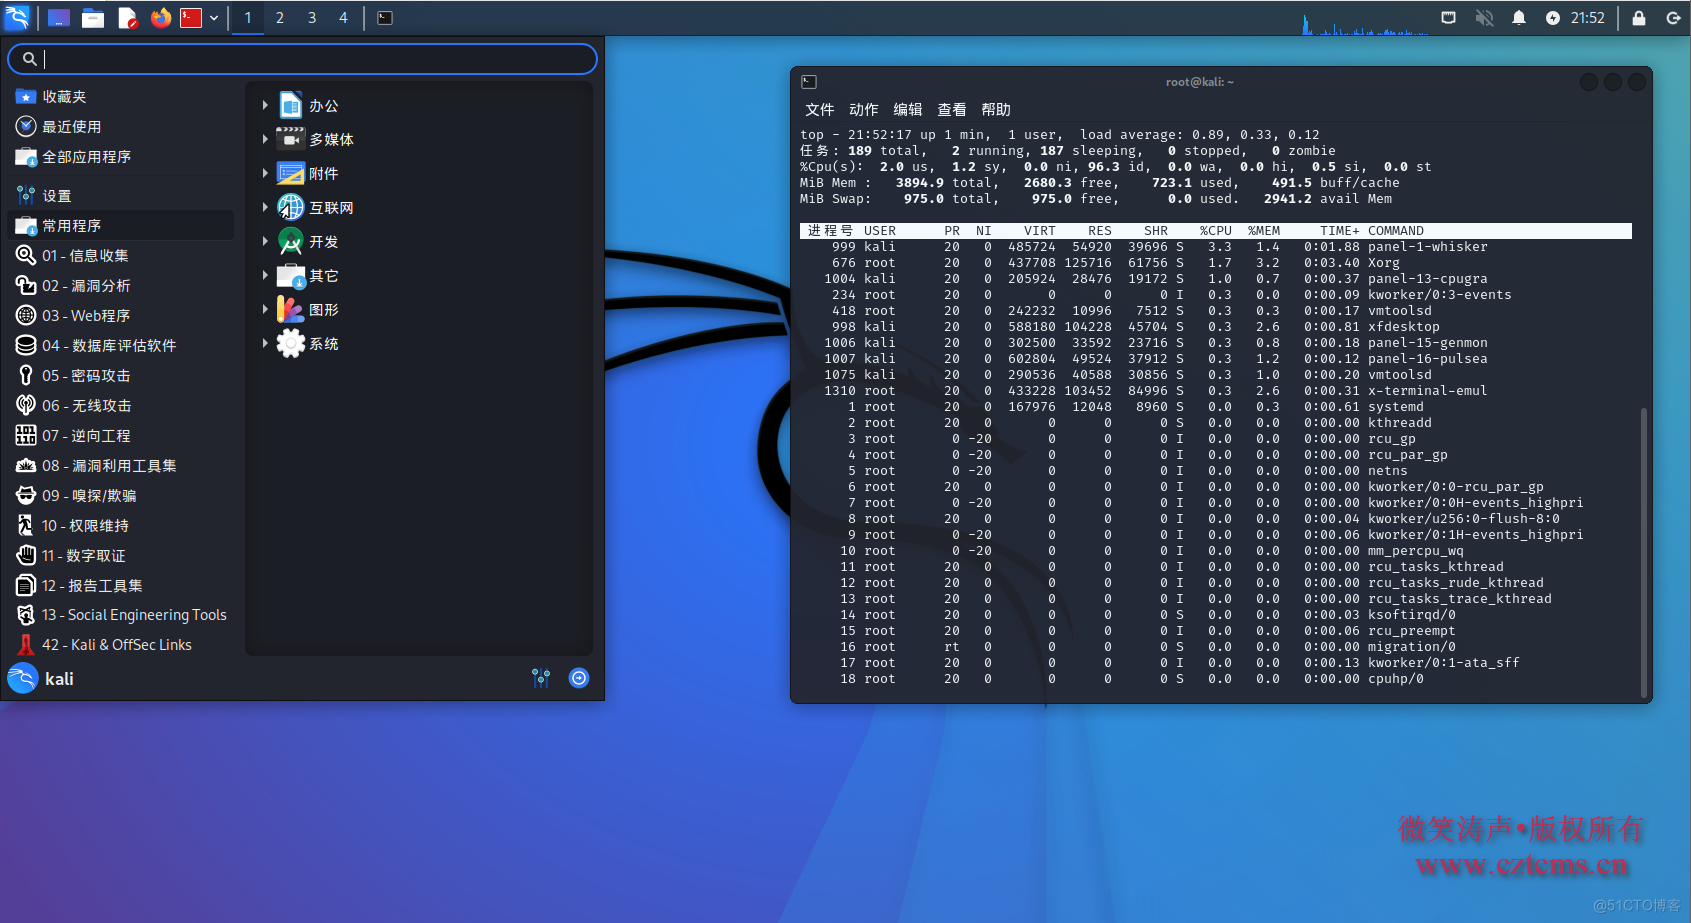Screen dimensions: 1691x923
Task: Open 06 - 无线攻击 category
Action: [x=120, y=406]
